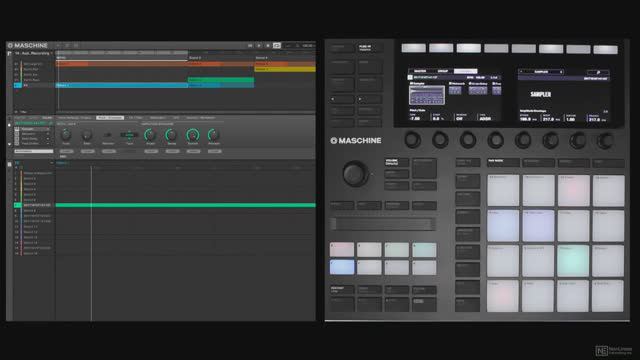Click the hardware touch strip
This screenshot has width=640, height=360.
382,224
